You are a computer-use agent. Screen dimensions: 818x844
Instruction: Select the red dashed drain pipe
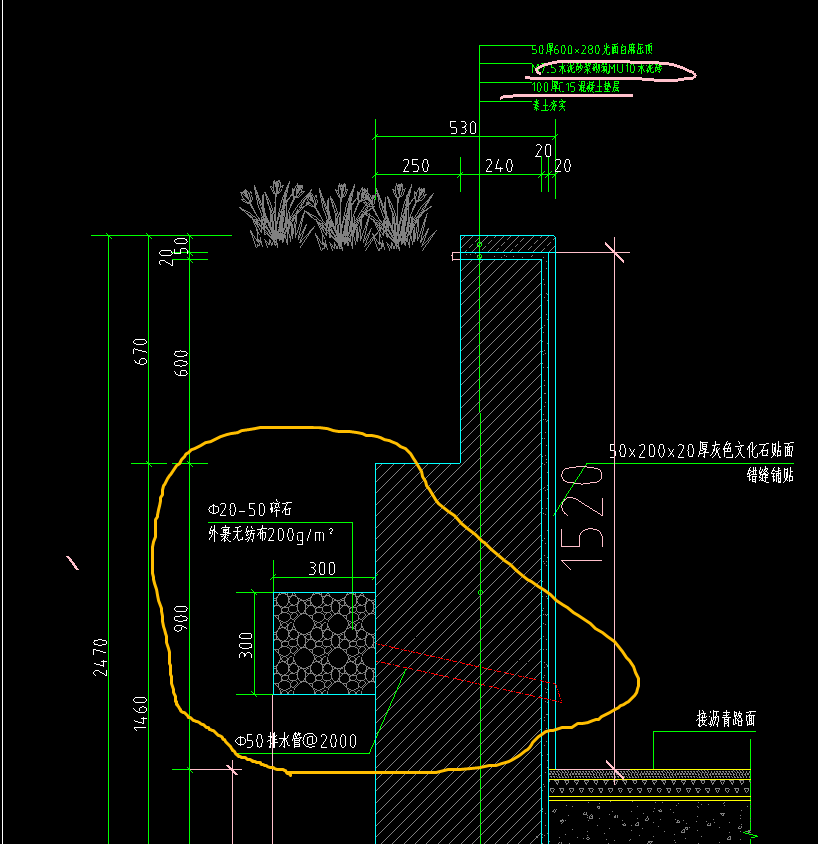tap(469, 673)
